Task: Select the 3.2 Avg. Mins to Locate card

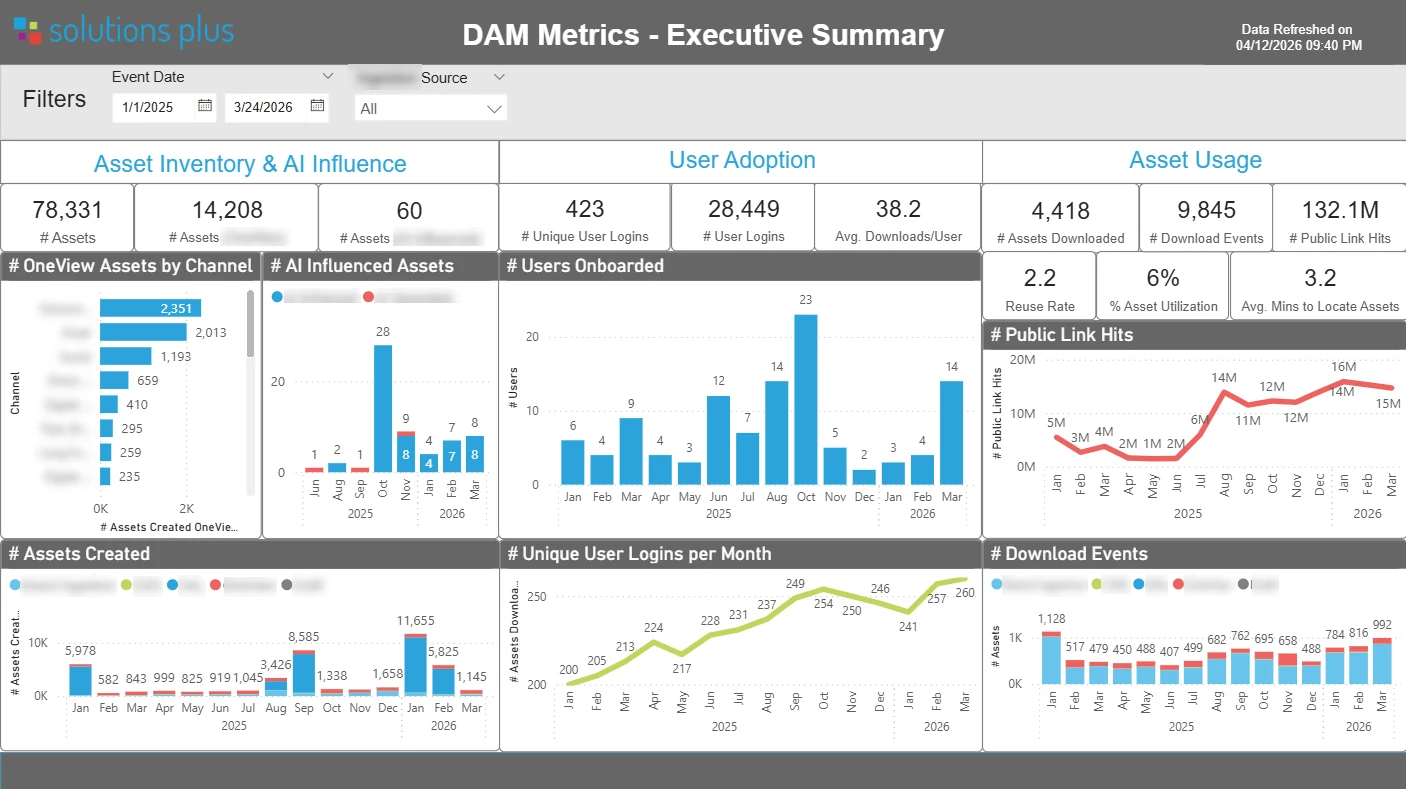Action: [x=1319, y=286]
